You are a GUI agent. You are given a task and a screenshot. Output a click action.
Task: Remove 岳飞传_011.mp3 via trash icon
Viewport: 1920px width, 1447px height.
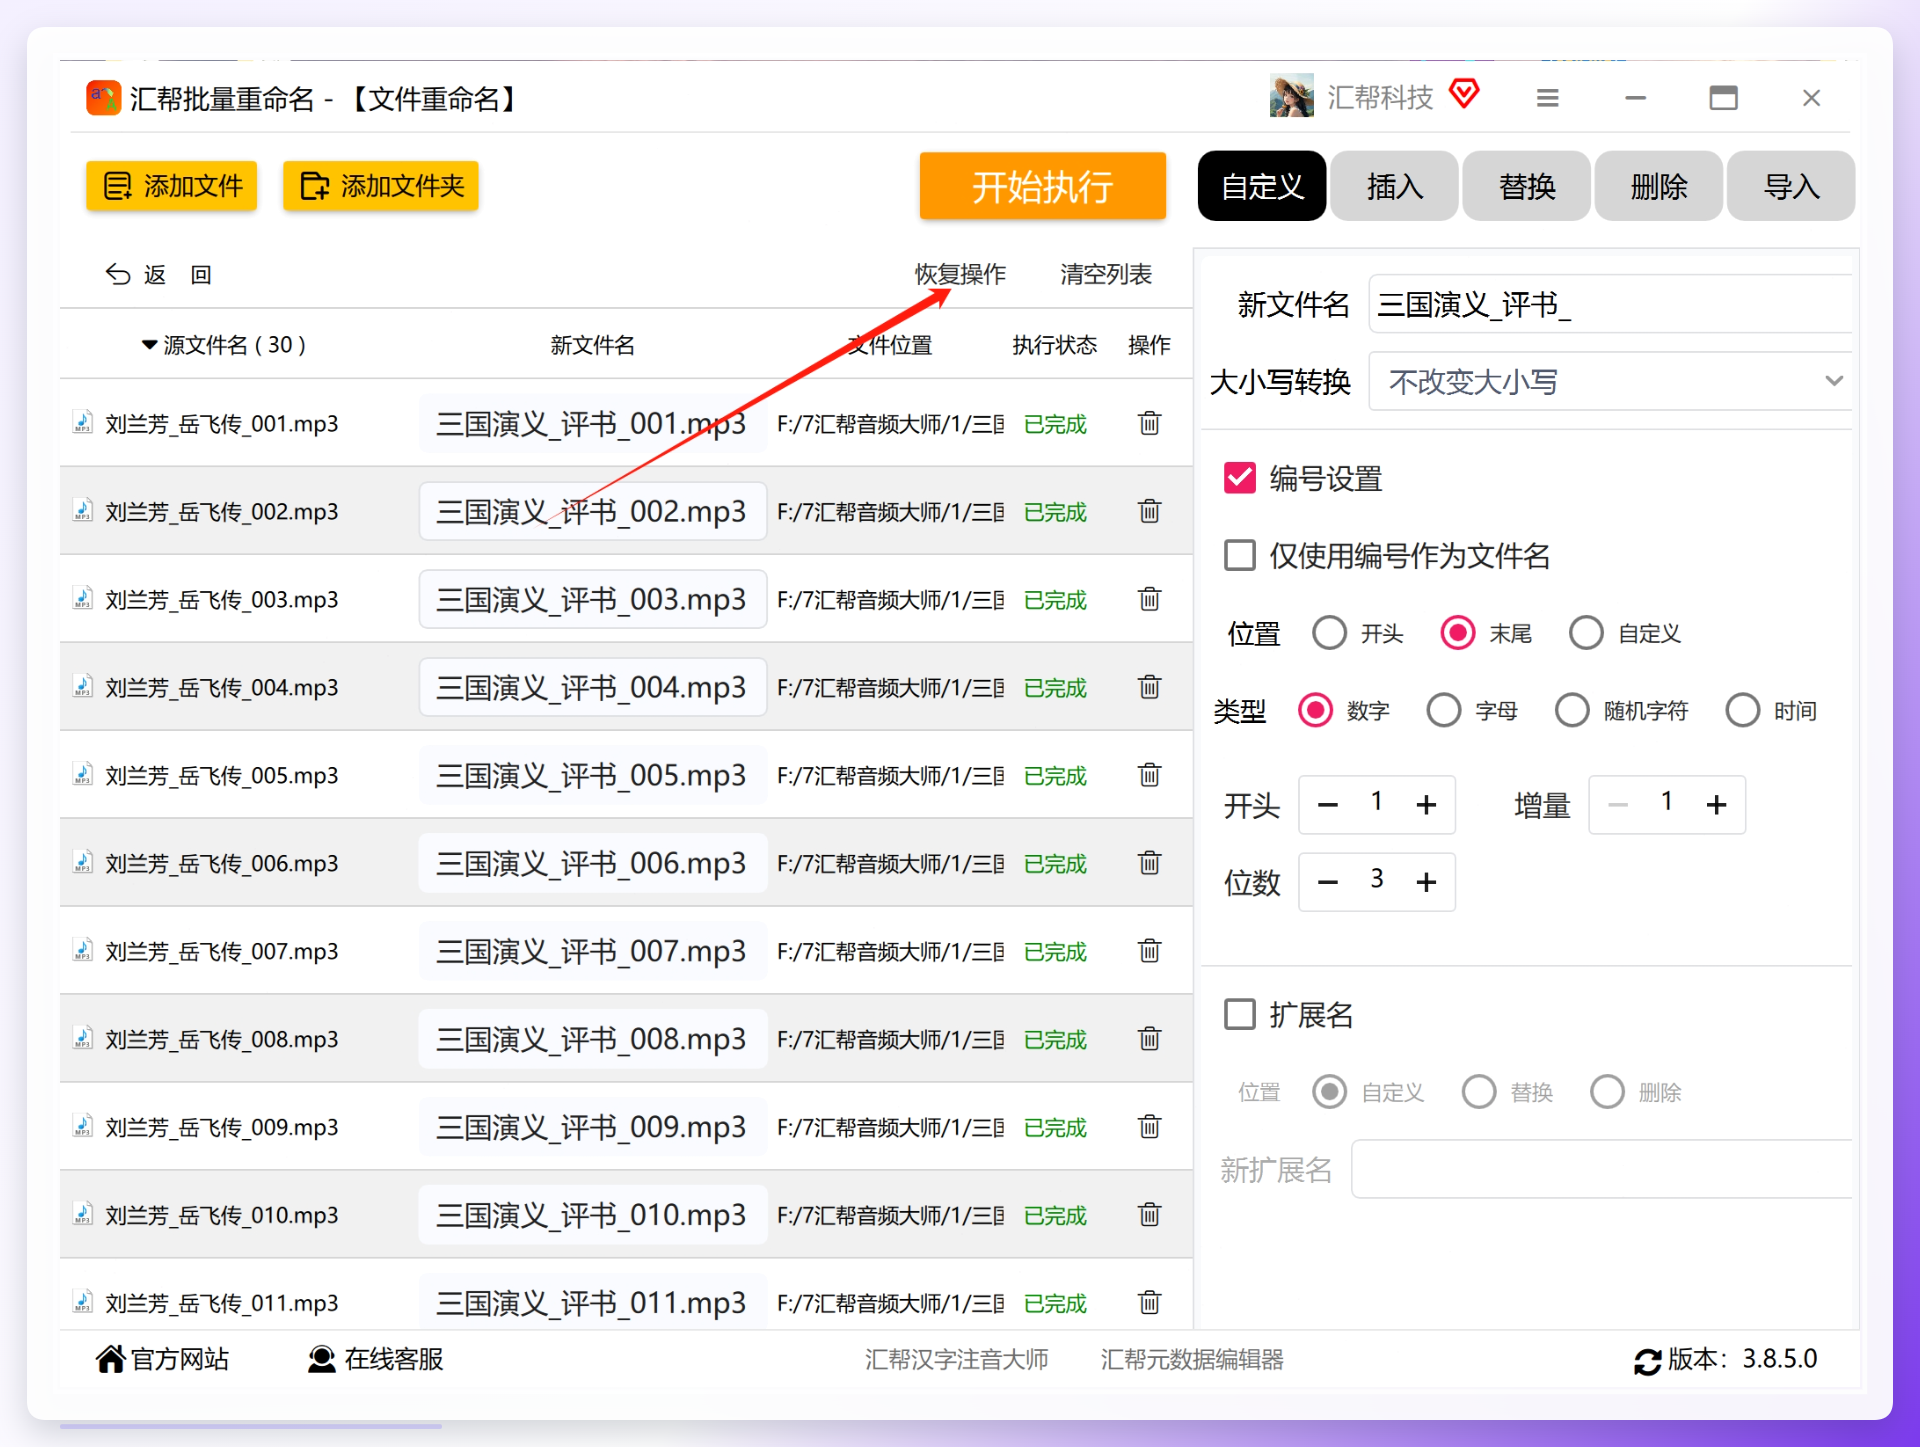(1149, 1303)
